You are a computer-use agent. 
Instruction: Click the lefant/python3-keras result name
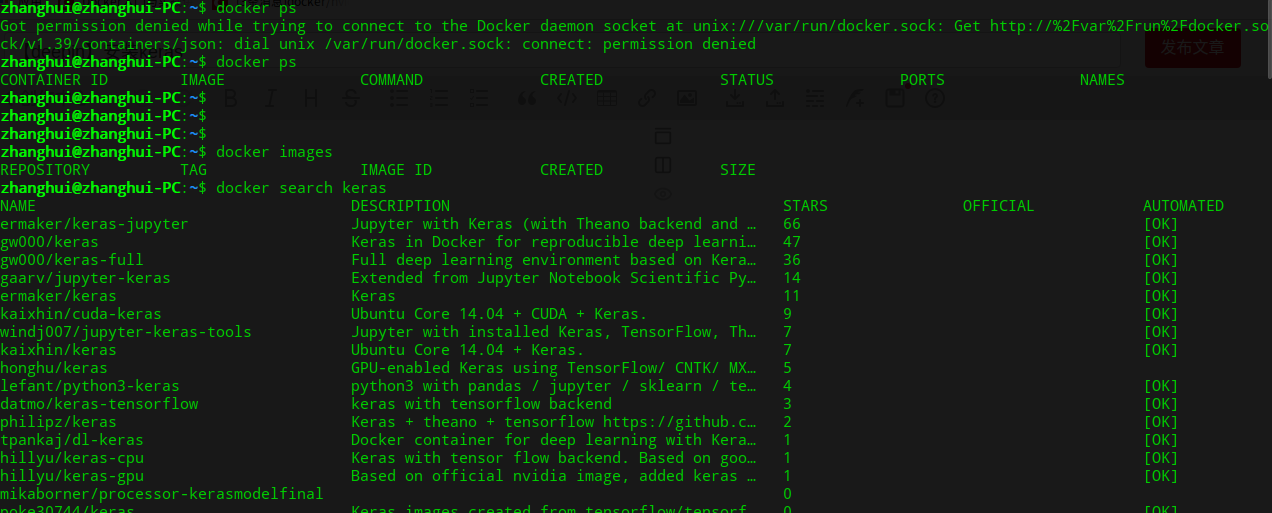pyautogui.click(x=90, y=386)
